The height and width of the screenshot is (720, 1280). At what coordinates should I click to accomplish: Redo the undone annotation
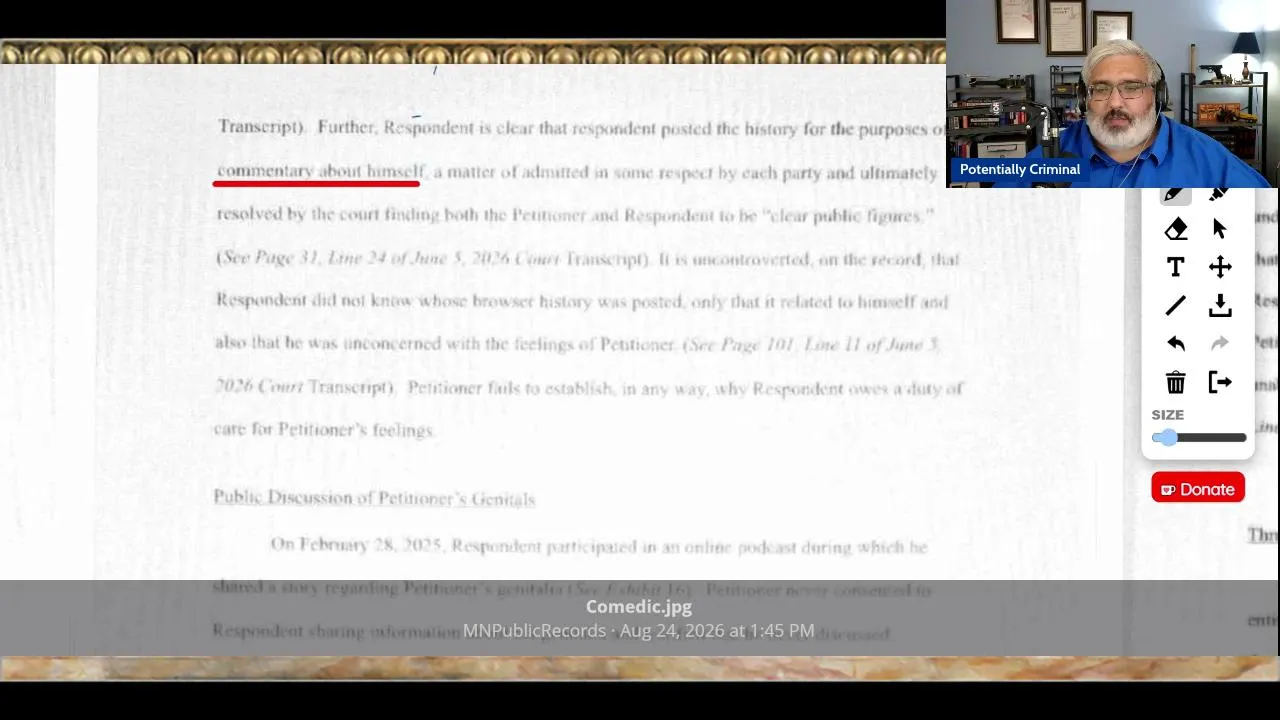pyautogui.click(x=1220, y=343)
